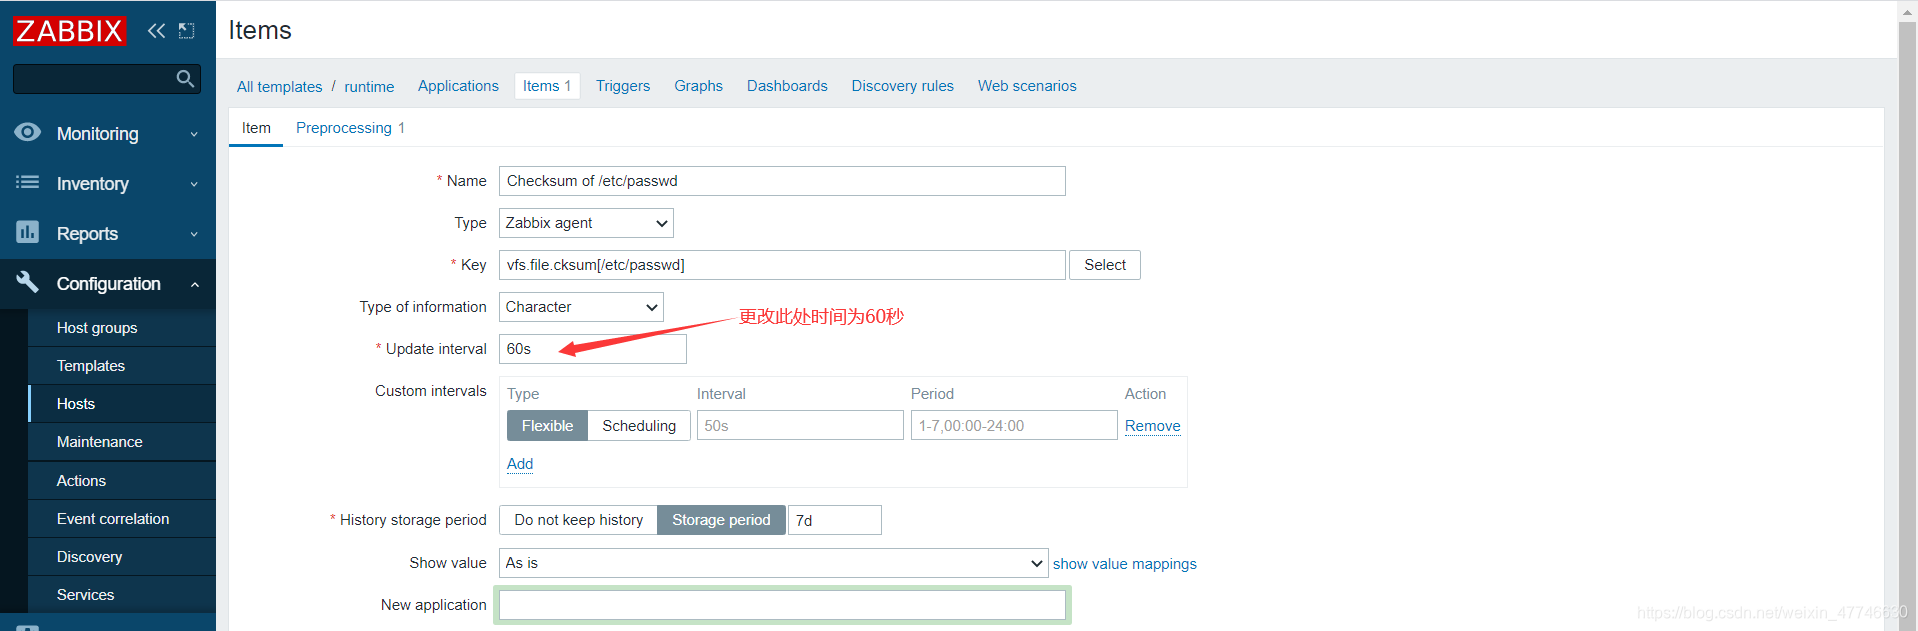Click the storage period 7d field

point(835,520)
